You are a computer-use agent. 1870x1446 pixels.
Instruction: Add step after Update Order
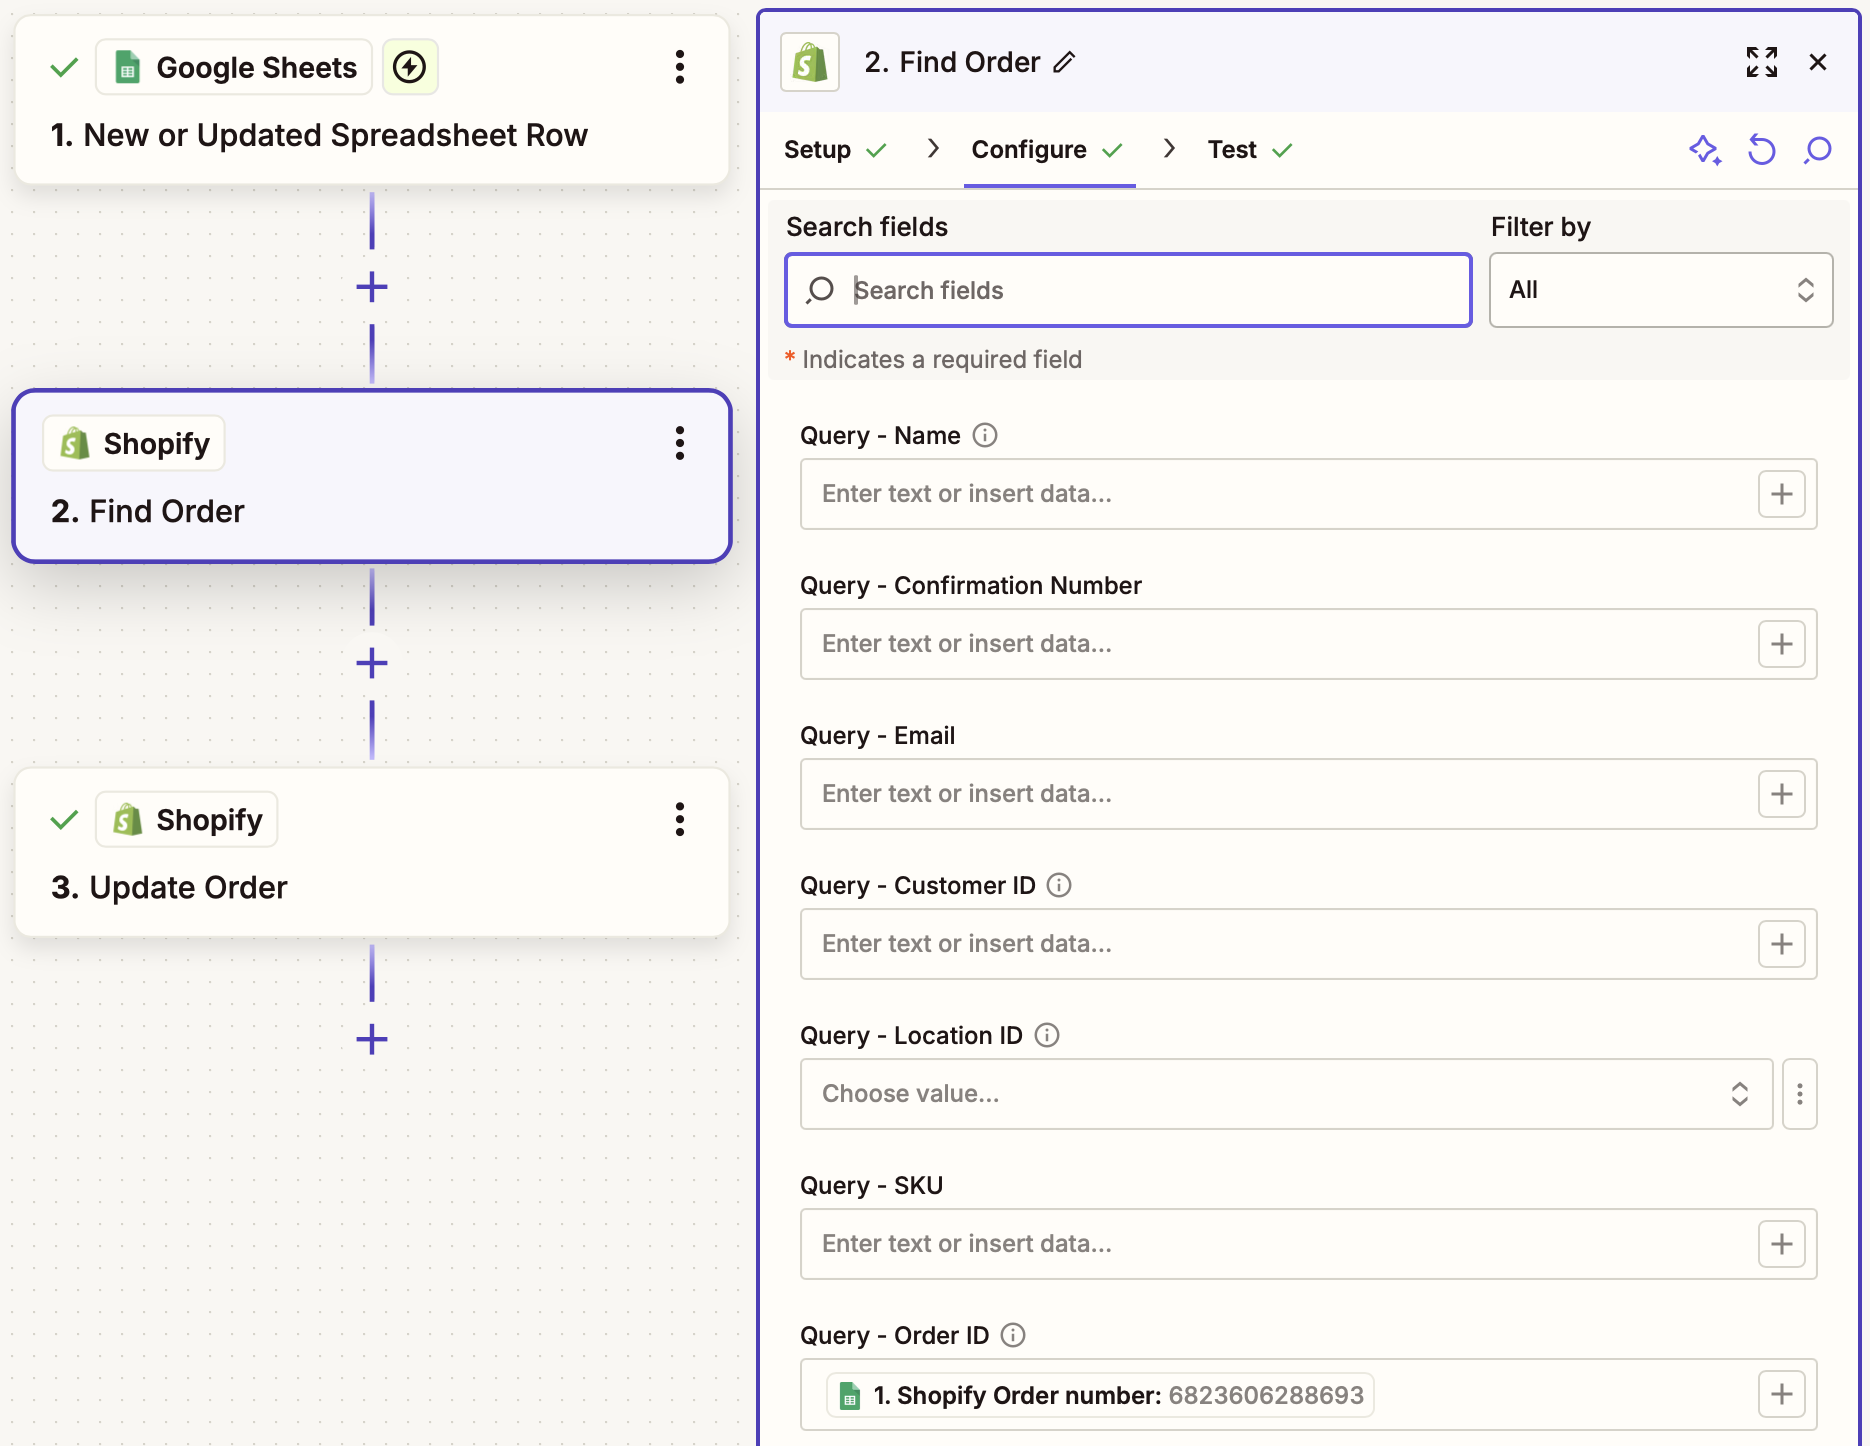pos(372,1039)
